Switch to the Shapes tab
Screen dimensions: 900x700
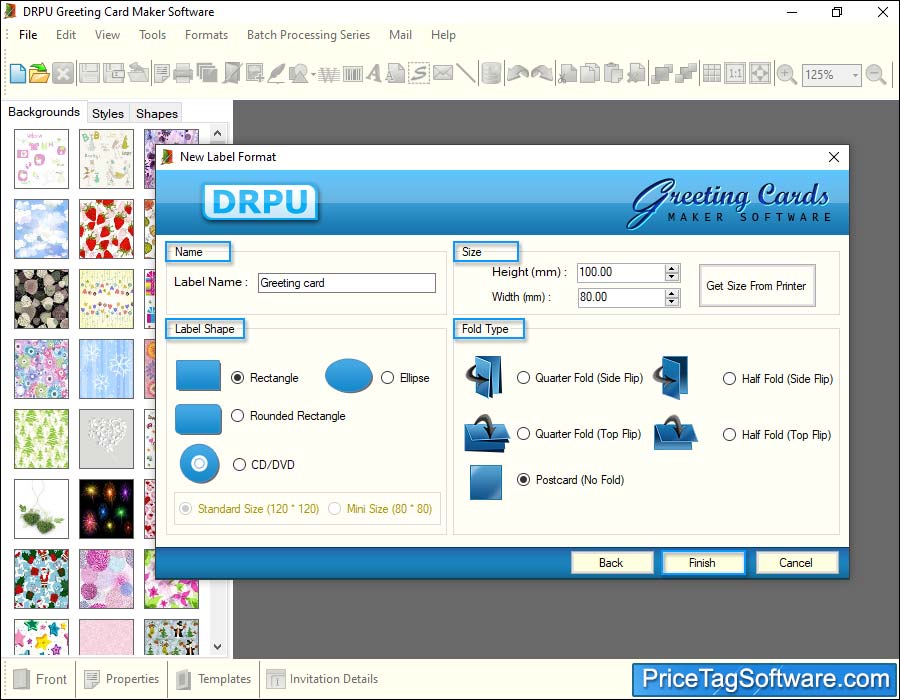157,114
